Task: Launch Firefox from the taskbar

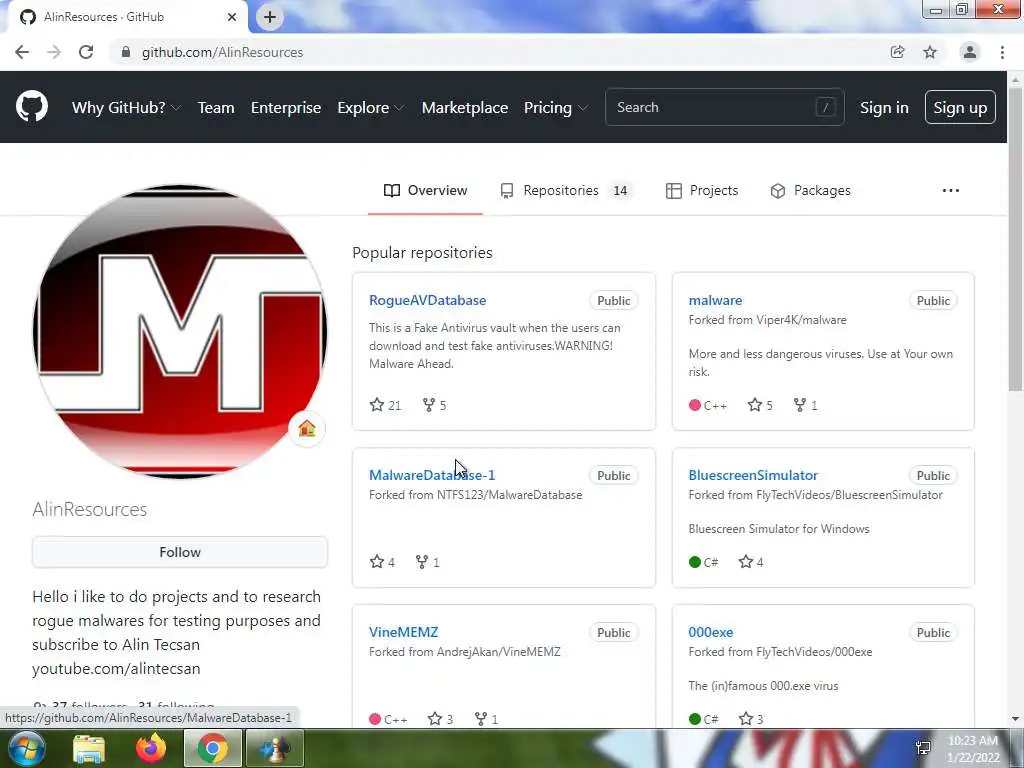Action: coord(151,748)
